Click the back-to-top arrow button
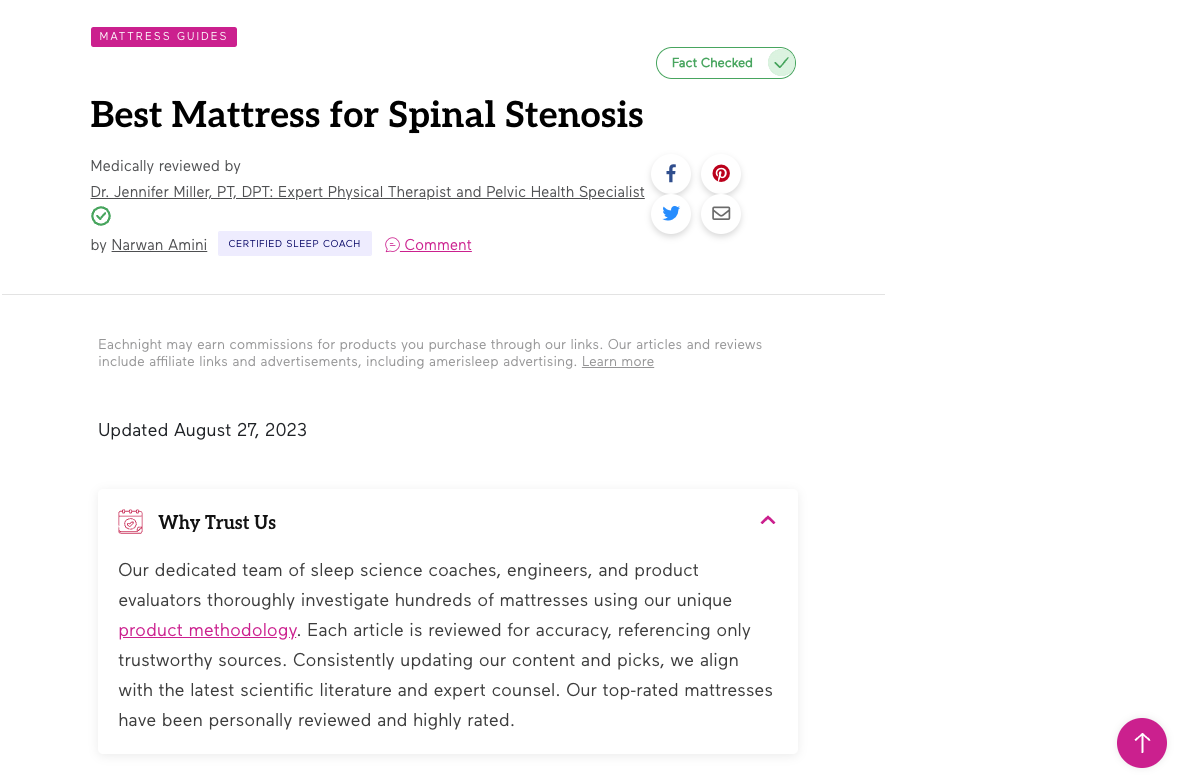The image size is (1197, 776). coord(1141,742)
